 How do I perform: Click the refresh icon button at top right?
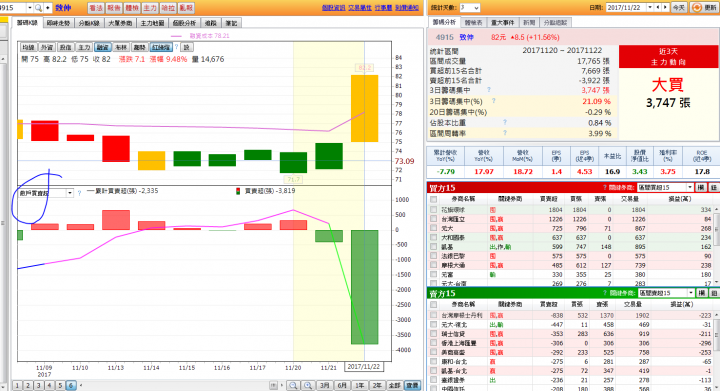coord(704,8)
